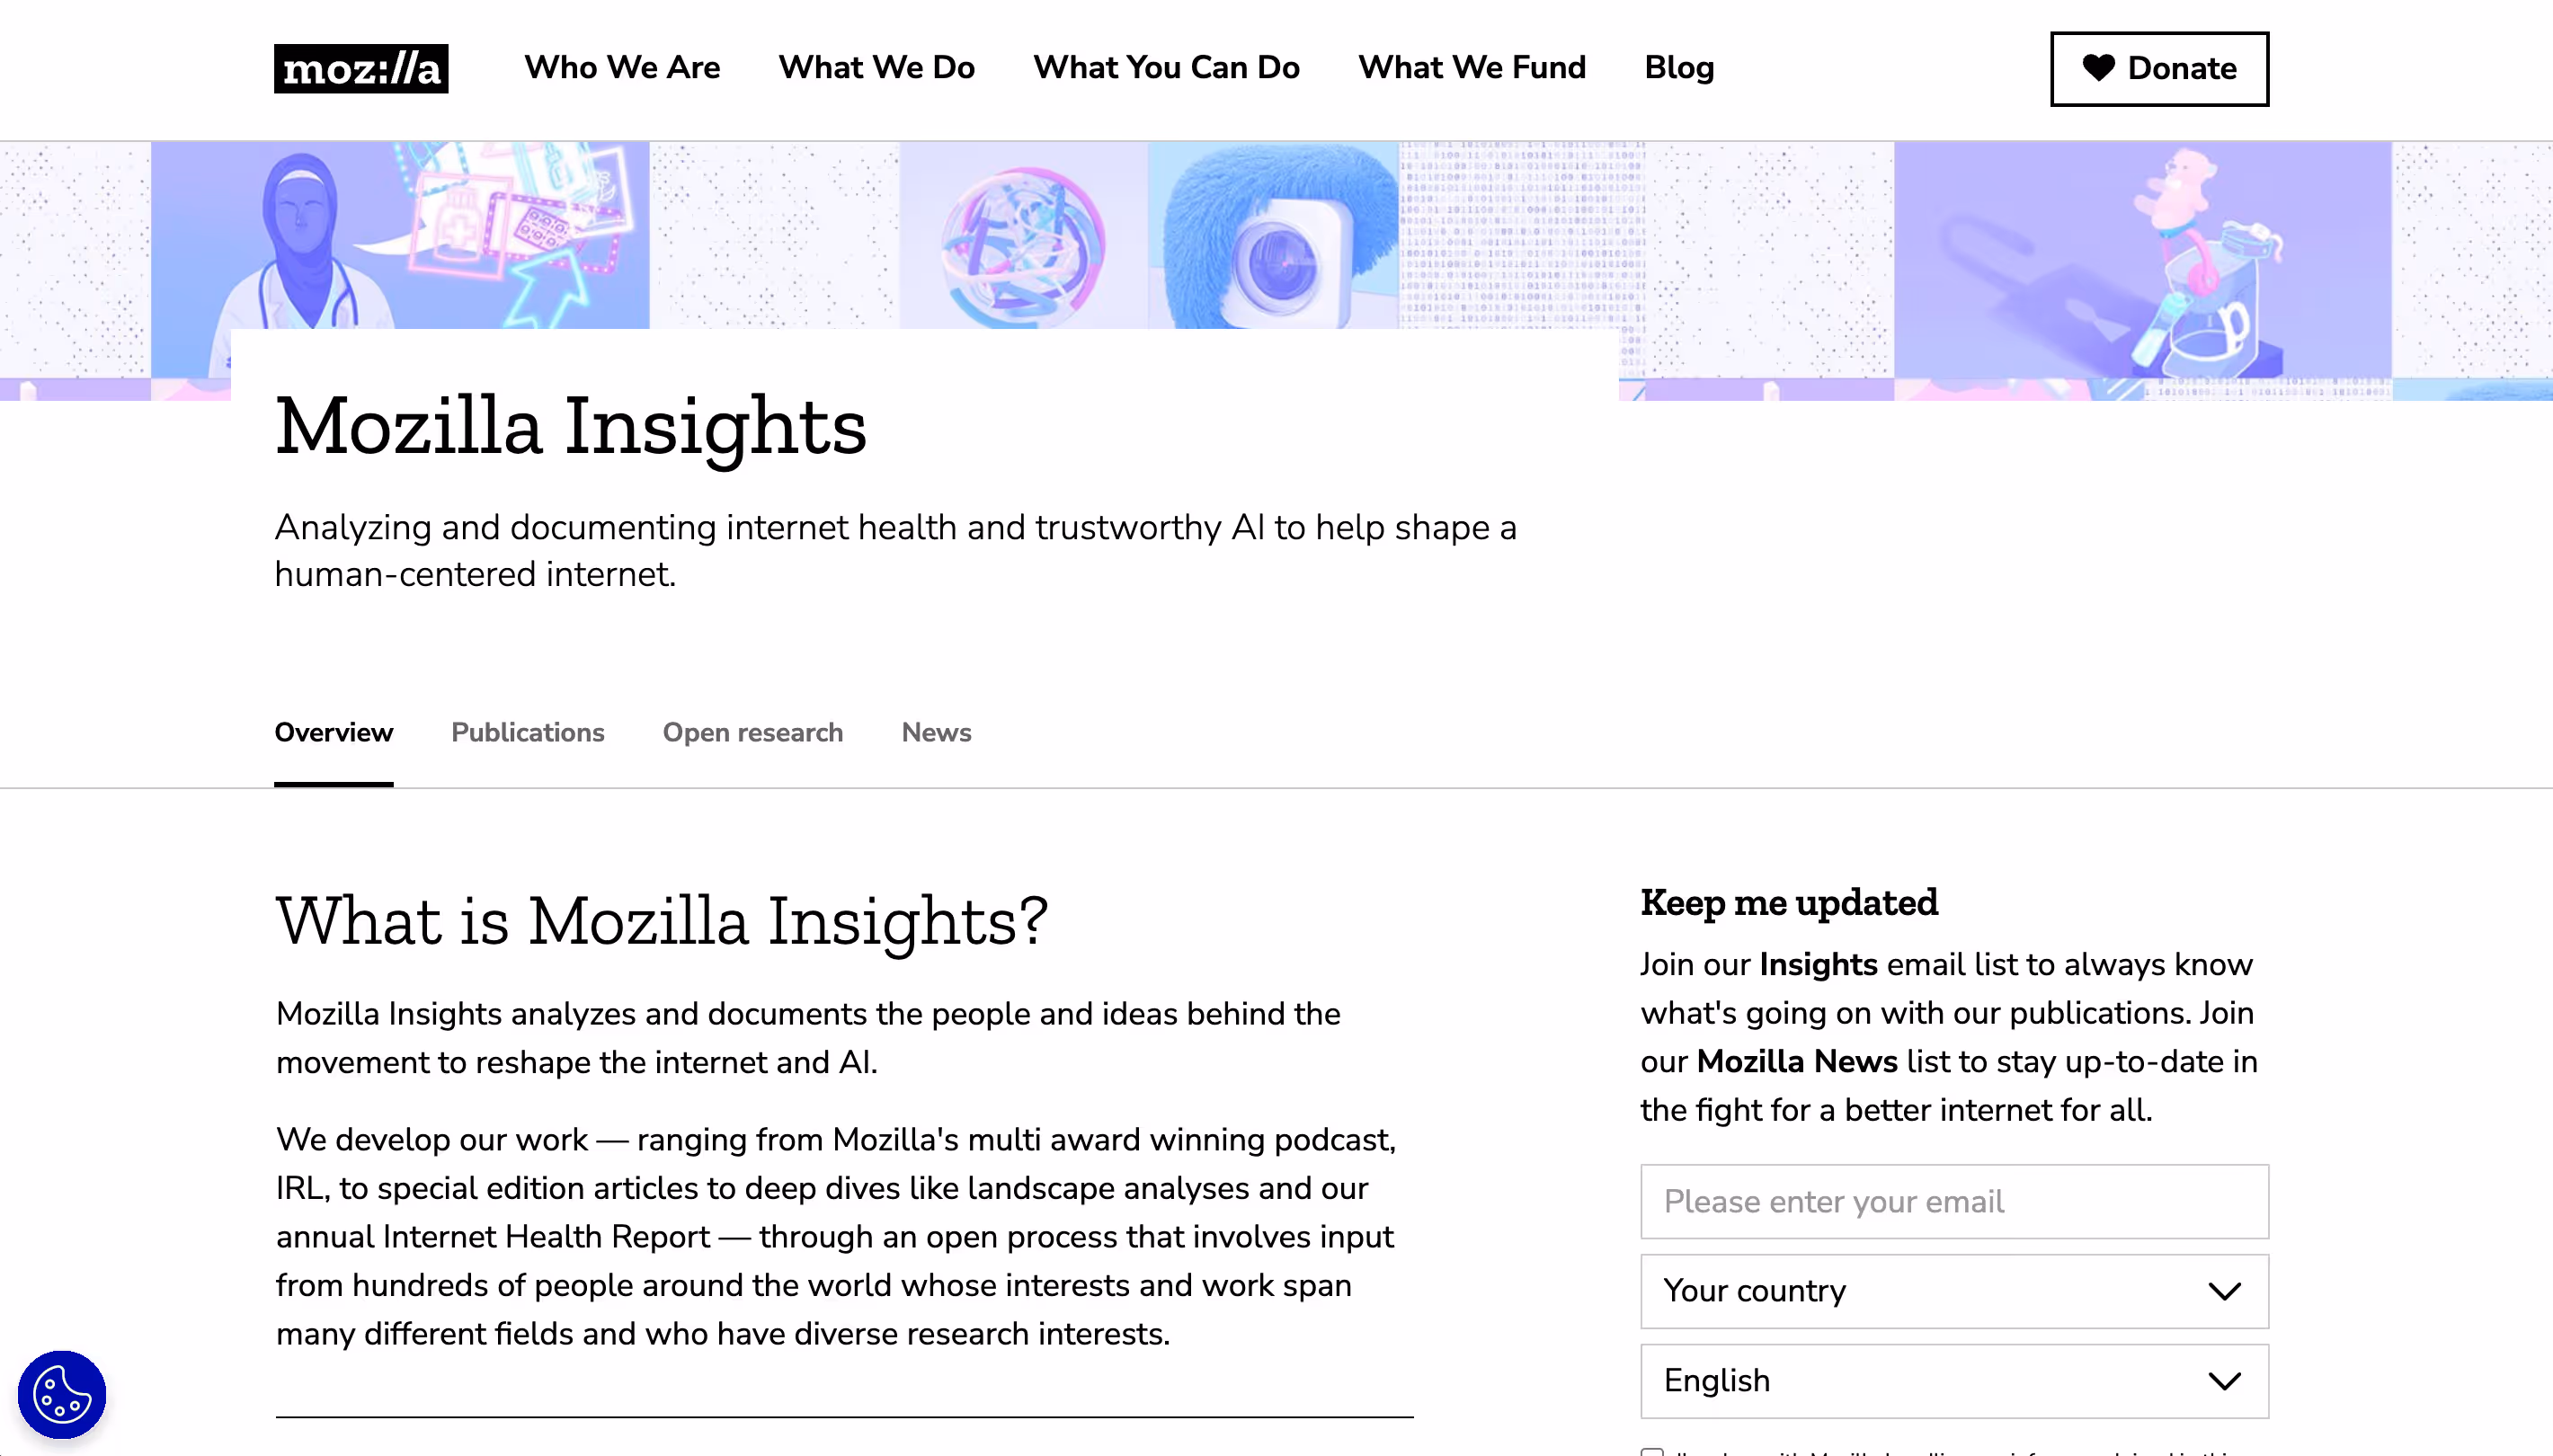Go to the Blog
2553x1456 pixels.
pyautogui.click(x=1679, y=68)
